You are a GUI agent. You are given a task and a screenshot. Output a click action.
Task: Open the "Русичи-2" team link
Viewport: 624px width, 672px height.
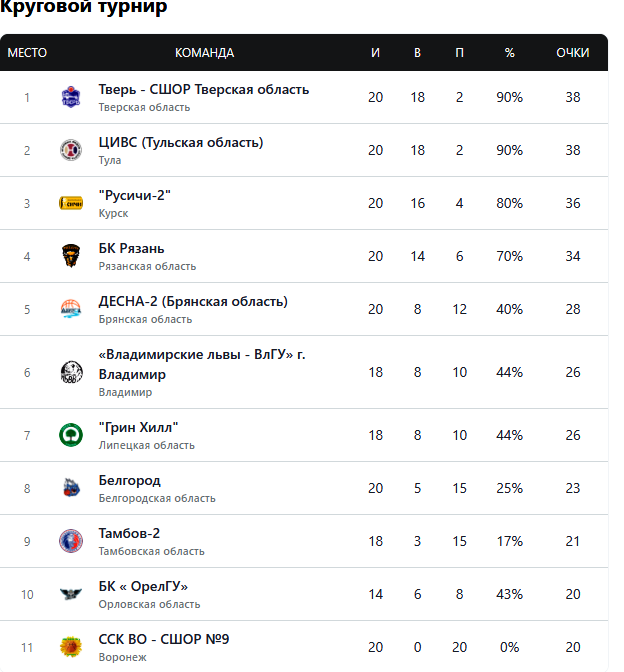tap(135, 195)
